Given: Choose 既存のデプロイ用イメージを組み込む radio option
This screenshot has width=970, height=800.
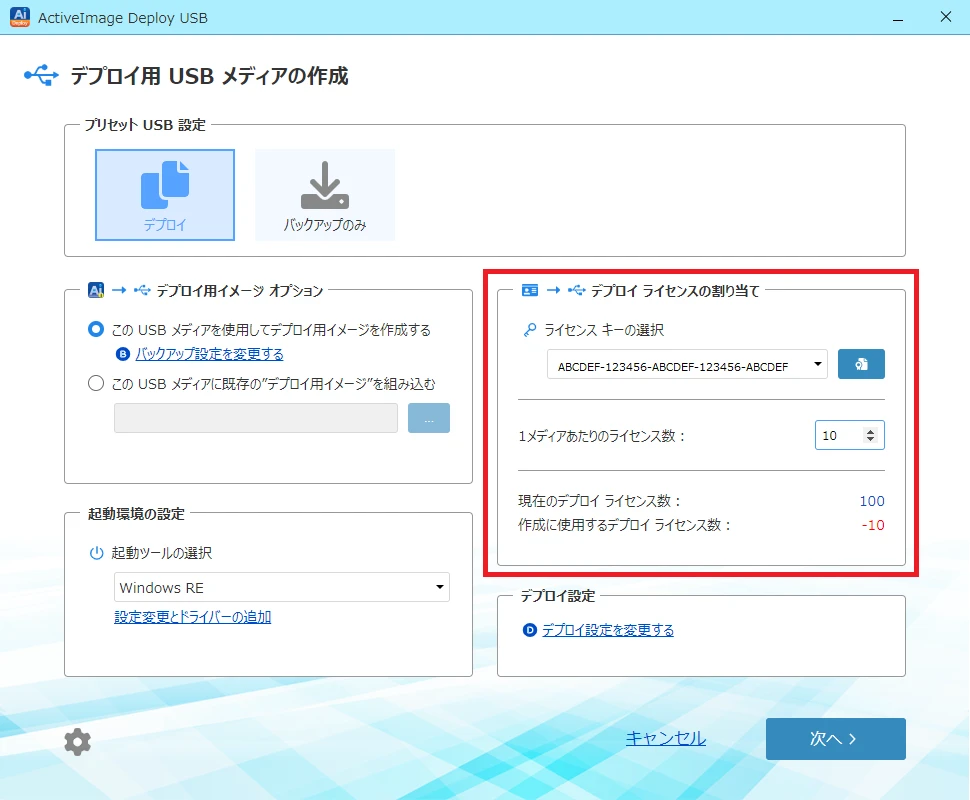Looking at the screenshot, I should (96, 384).
